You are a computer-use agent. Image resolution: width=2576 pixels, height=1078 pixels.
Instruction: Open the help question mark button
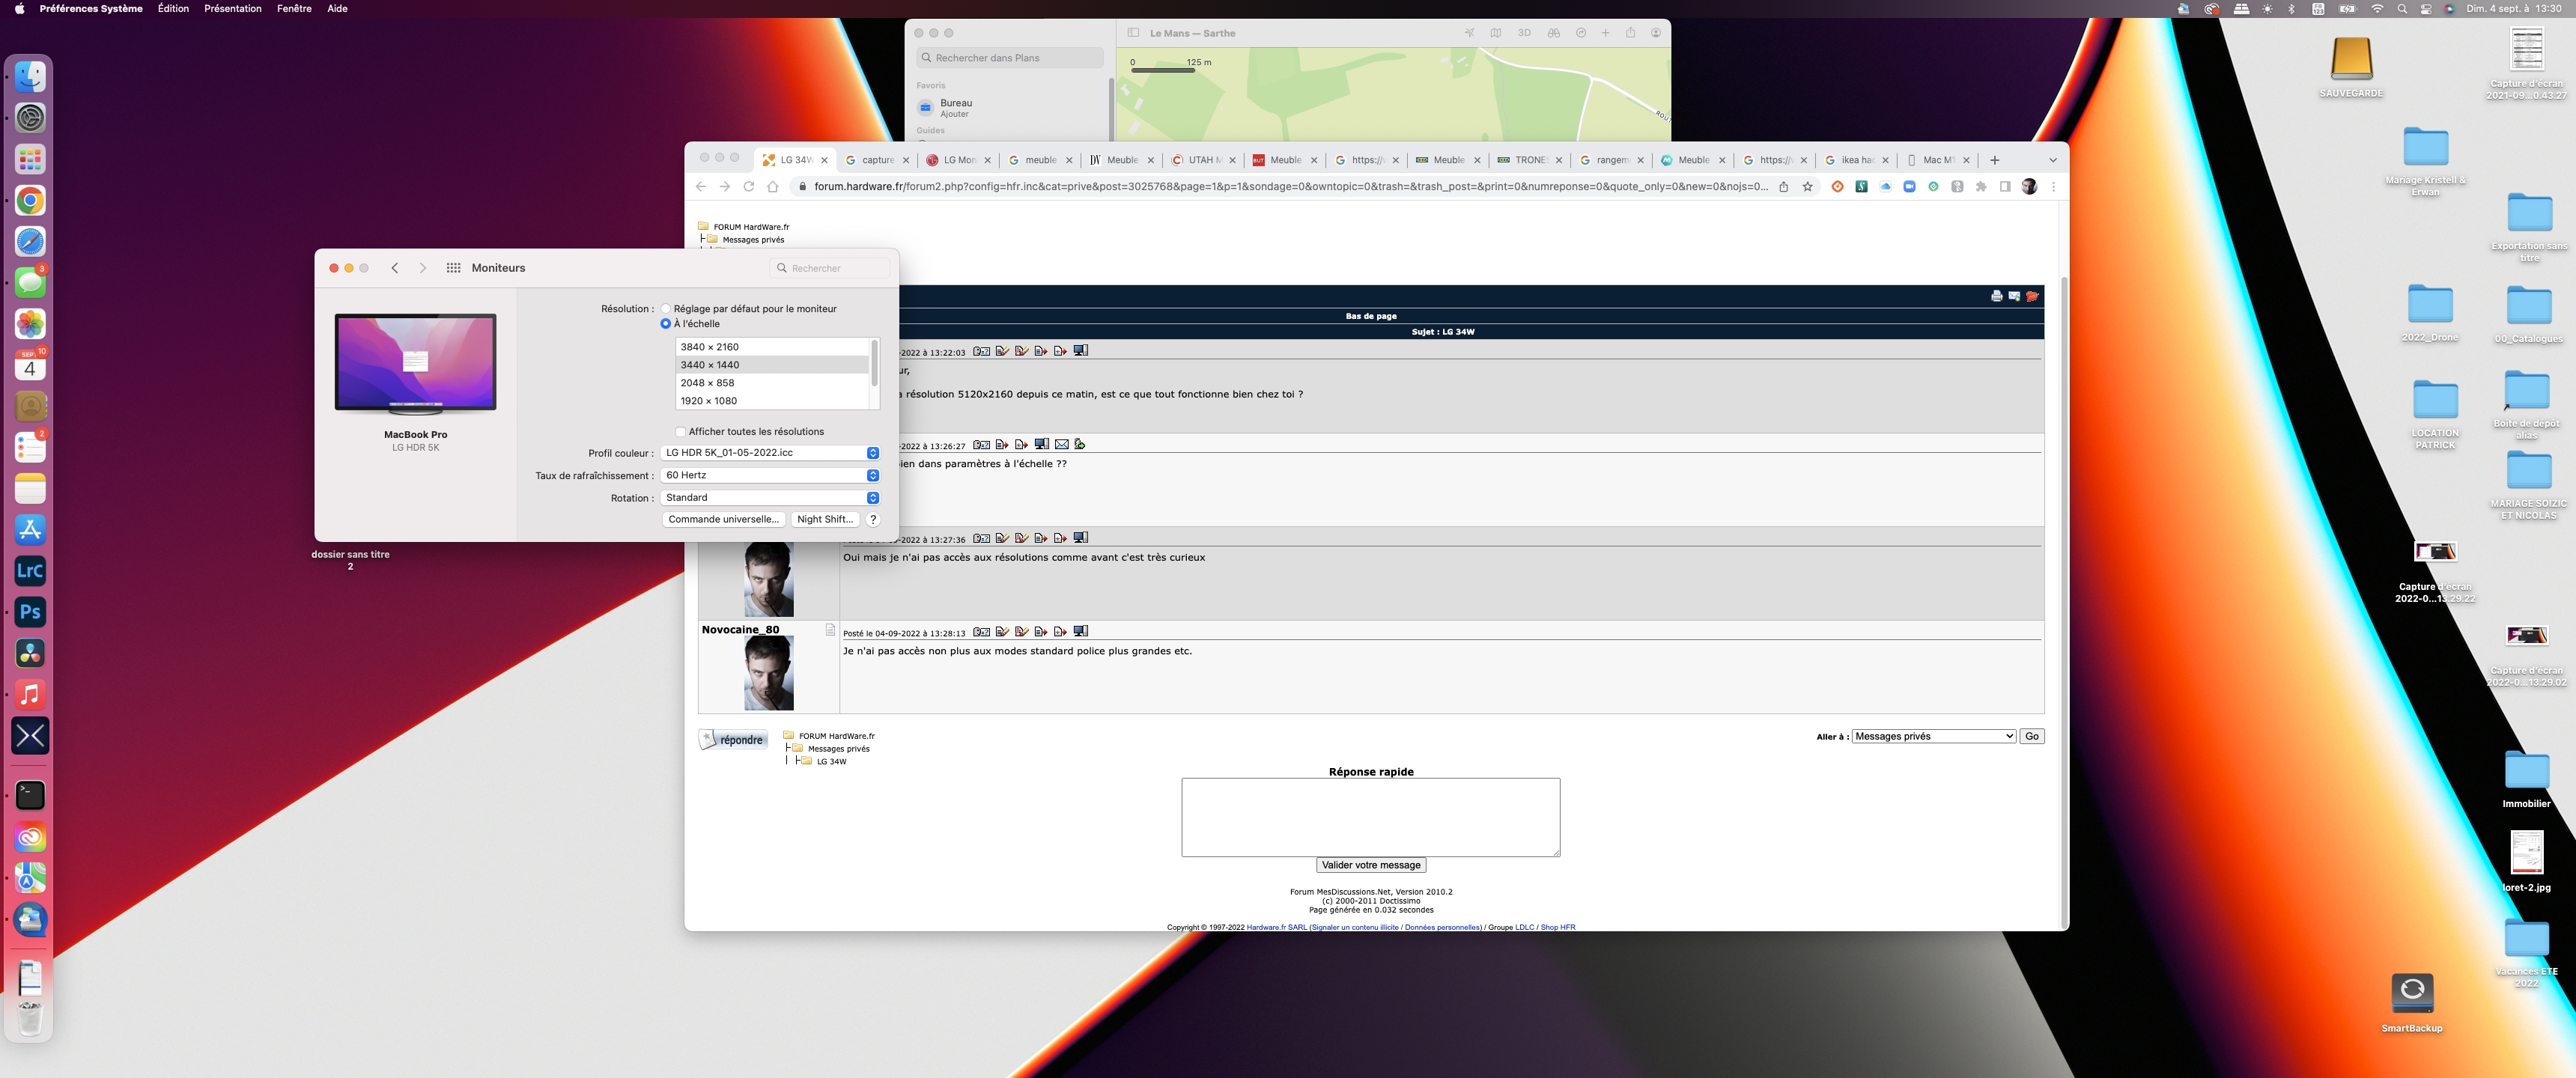[x=873, y=520]
